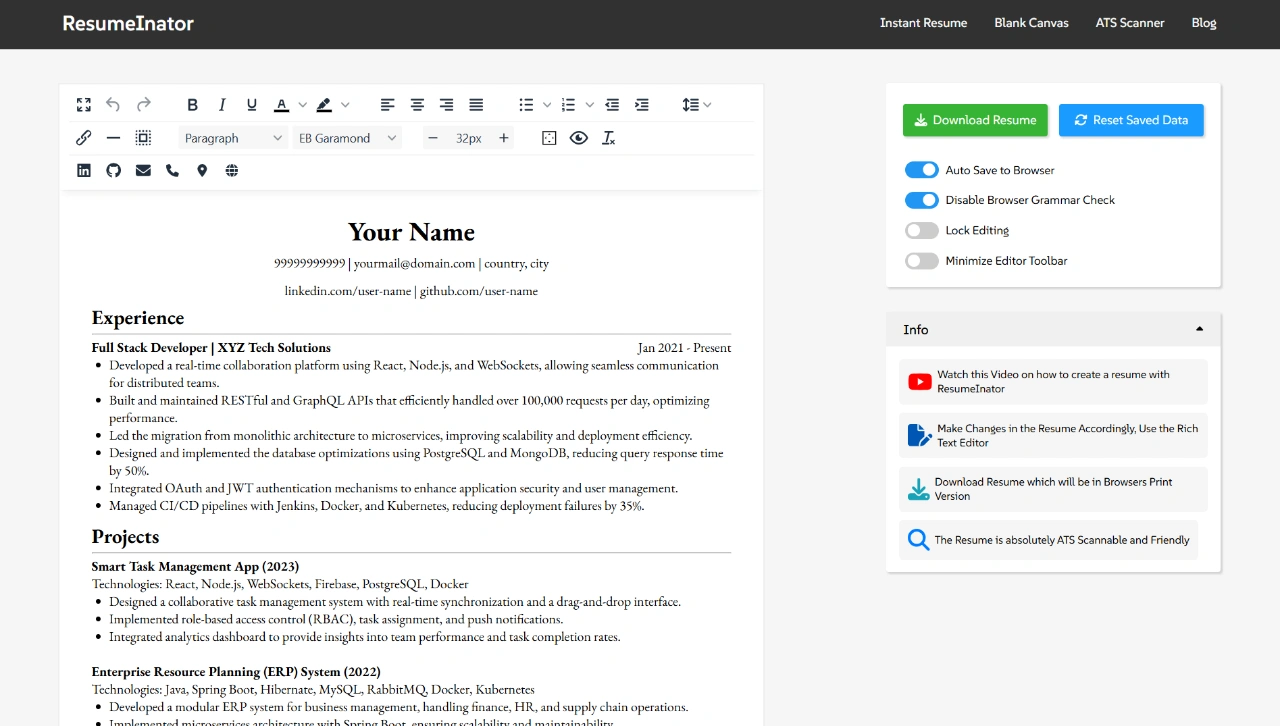Viewport: 1280px width, 726px height.
Task: Turn off Auto Save to Browser
Action: [922, 170]
